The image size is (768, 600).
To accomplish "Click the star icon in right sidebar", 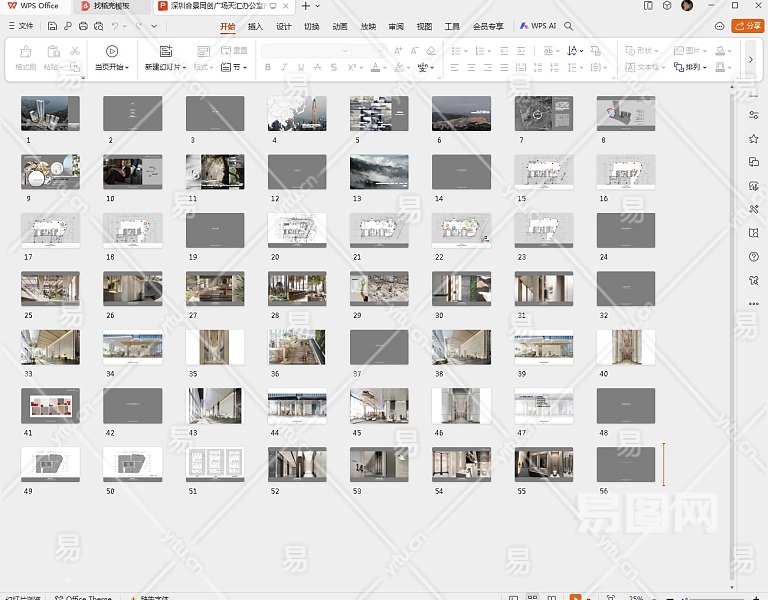I will [x=753, y=138].
